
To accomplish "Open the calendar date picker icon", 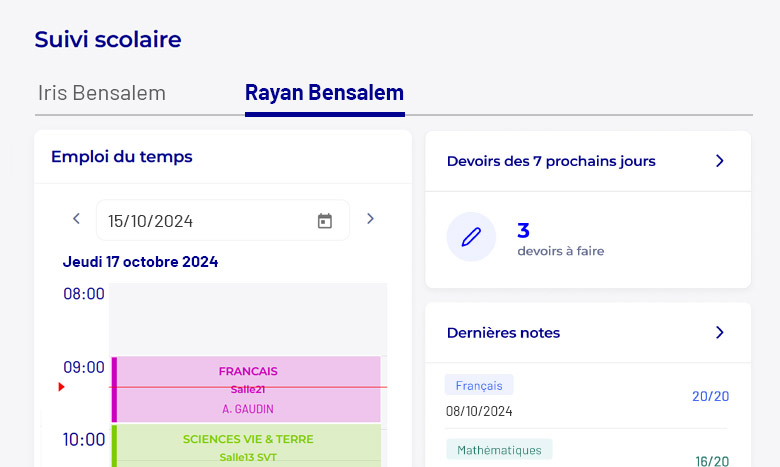I will [325, 221].
